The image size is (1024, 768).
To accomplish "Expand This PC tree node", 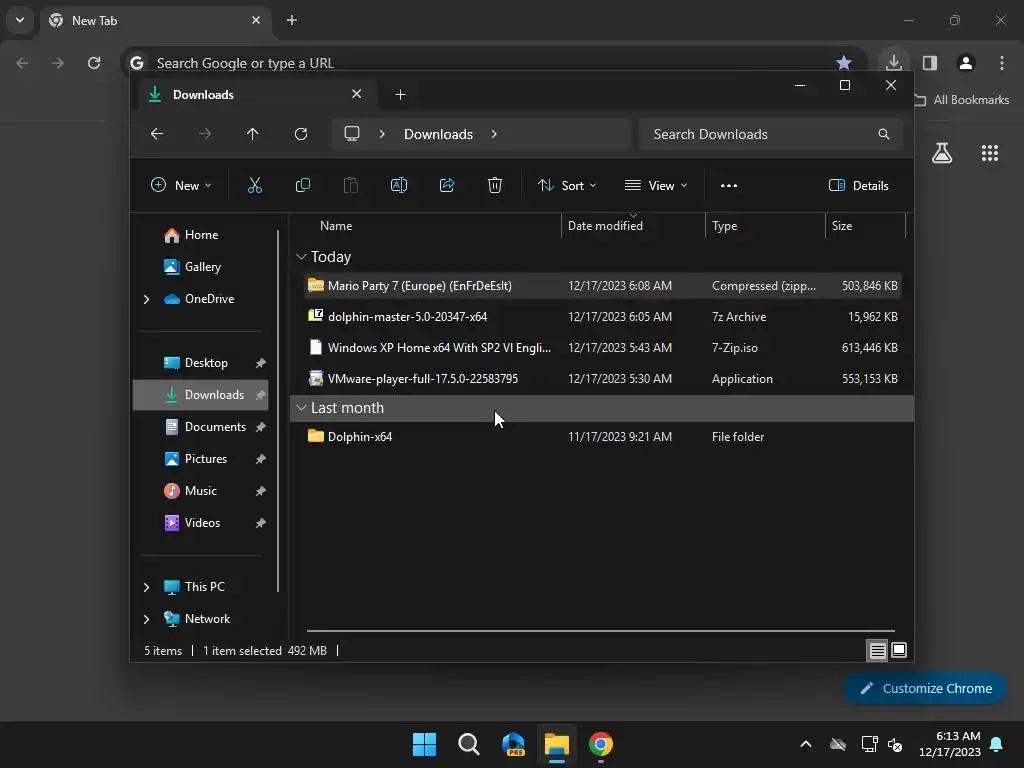I will pos(146,587).
